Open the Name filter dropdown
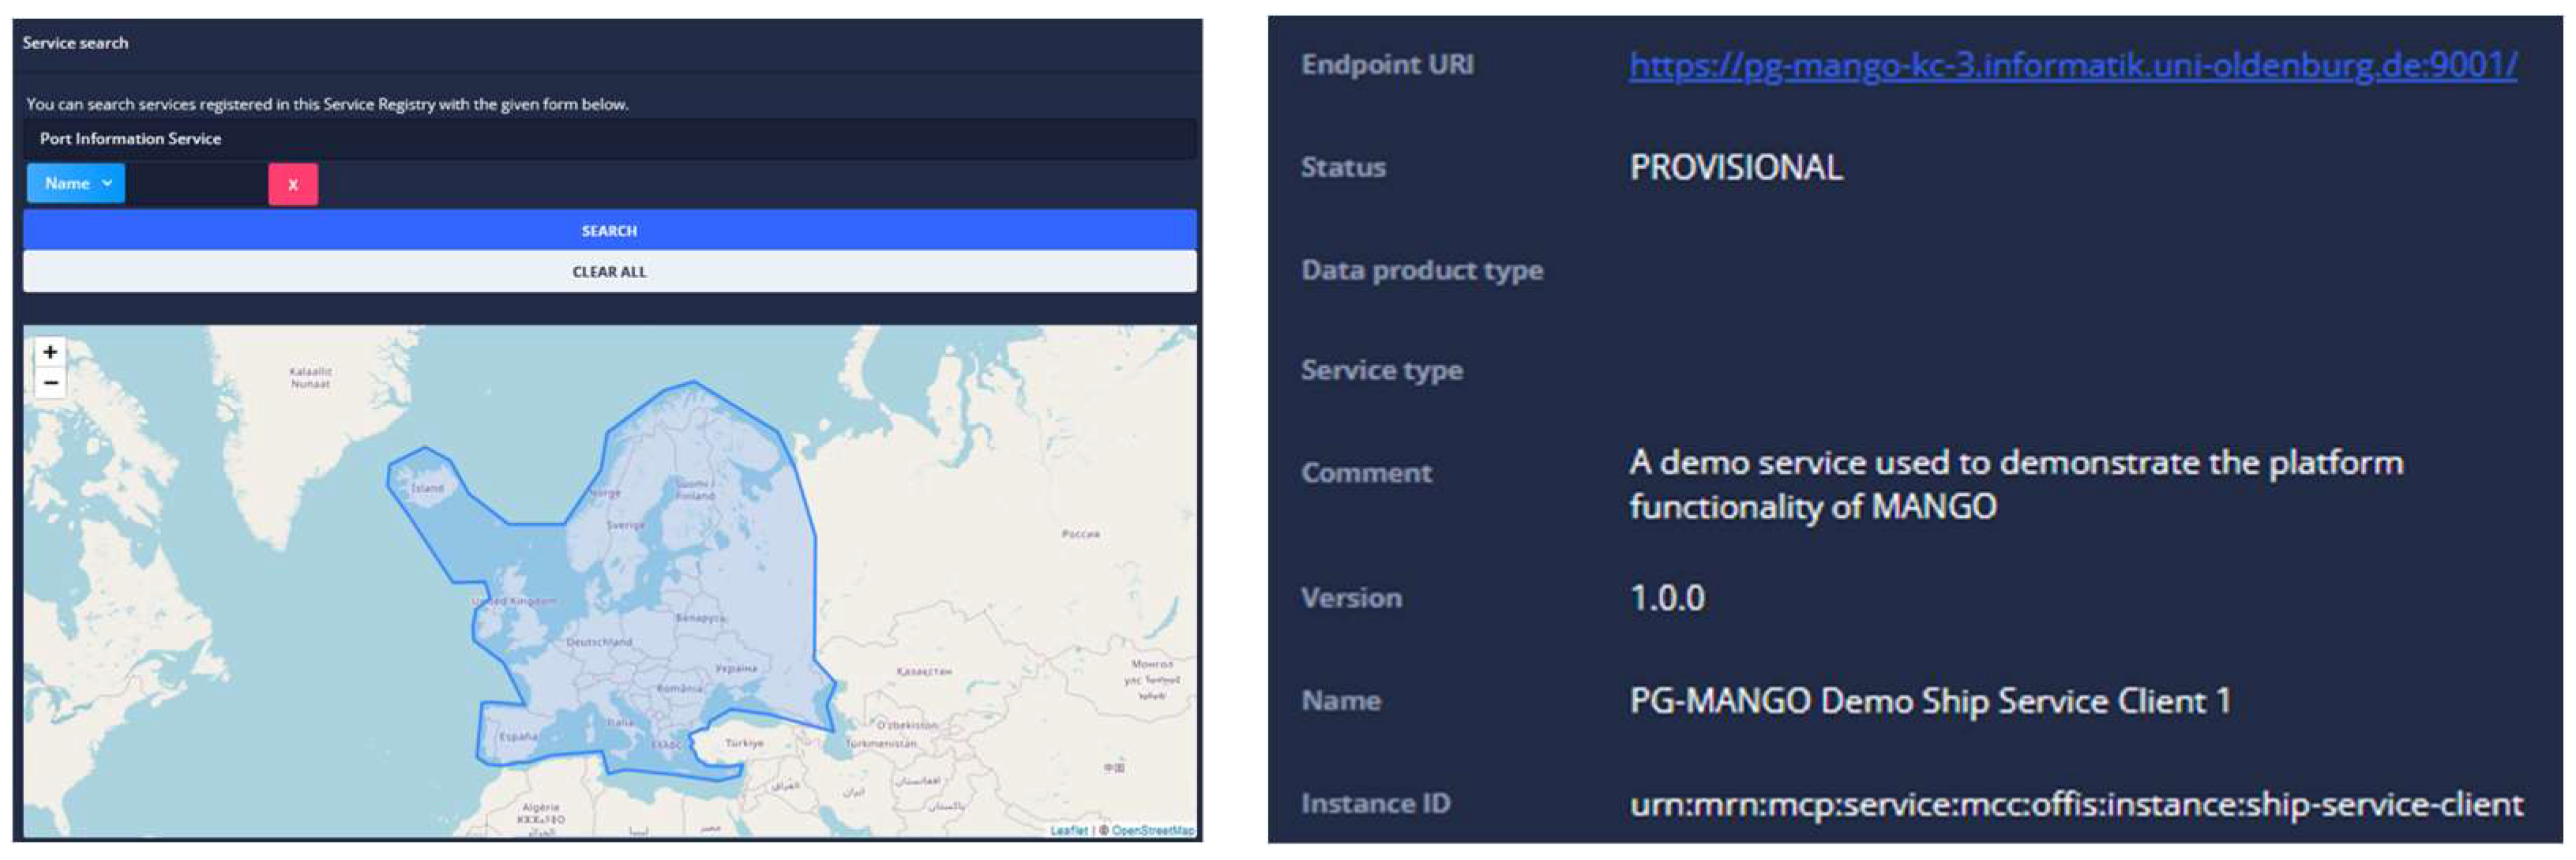This screenshot has width=2576, height=860. tap(76, 184)
